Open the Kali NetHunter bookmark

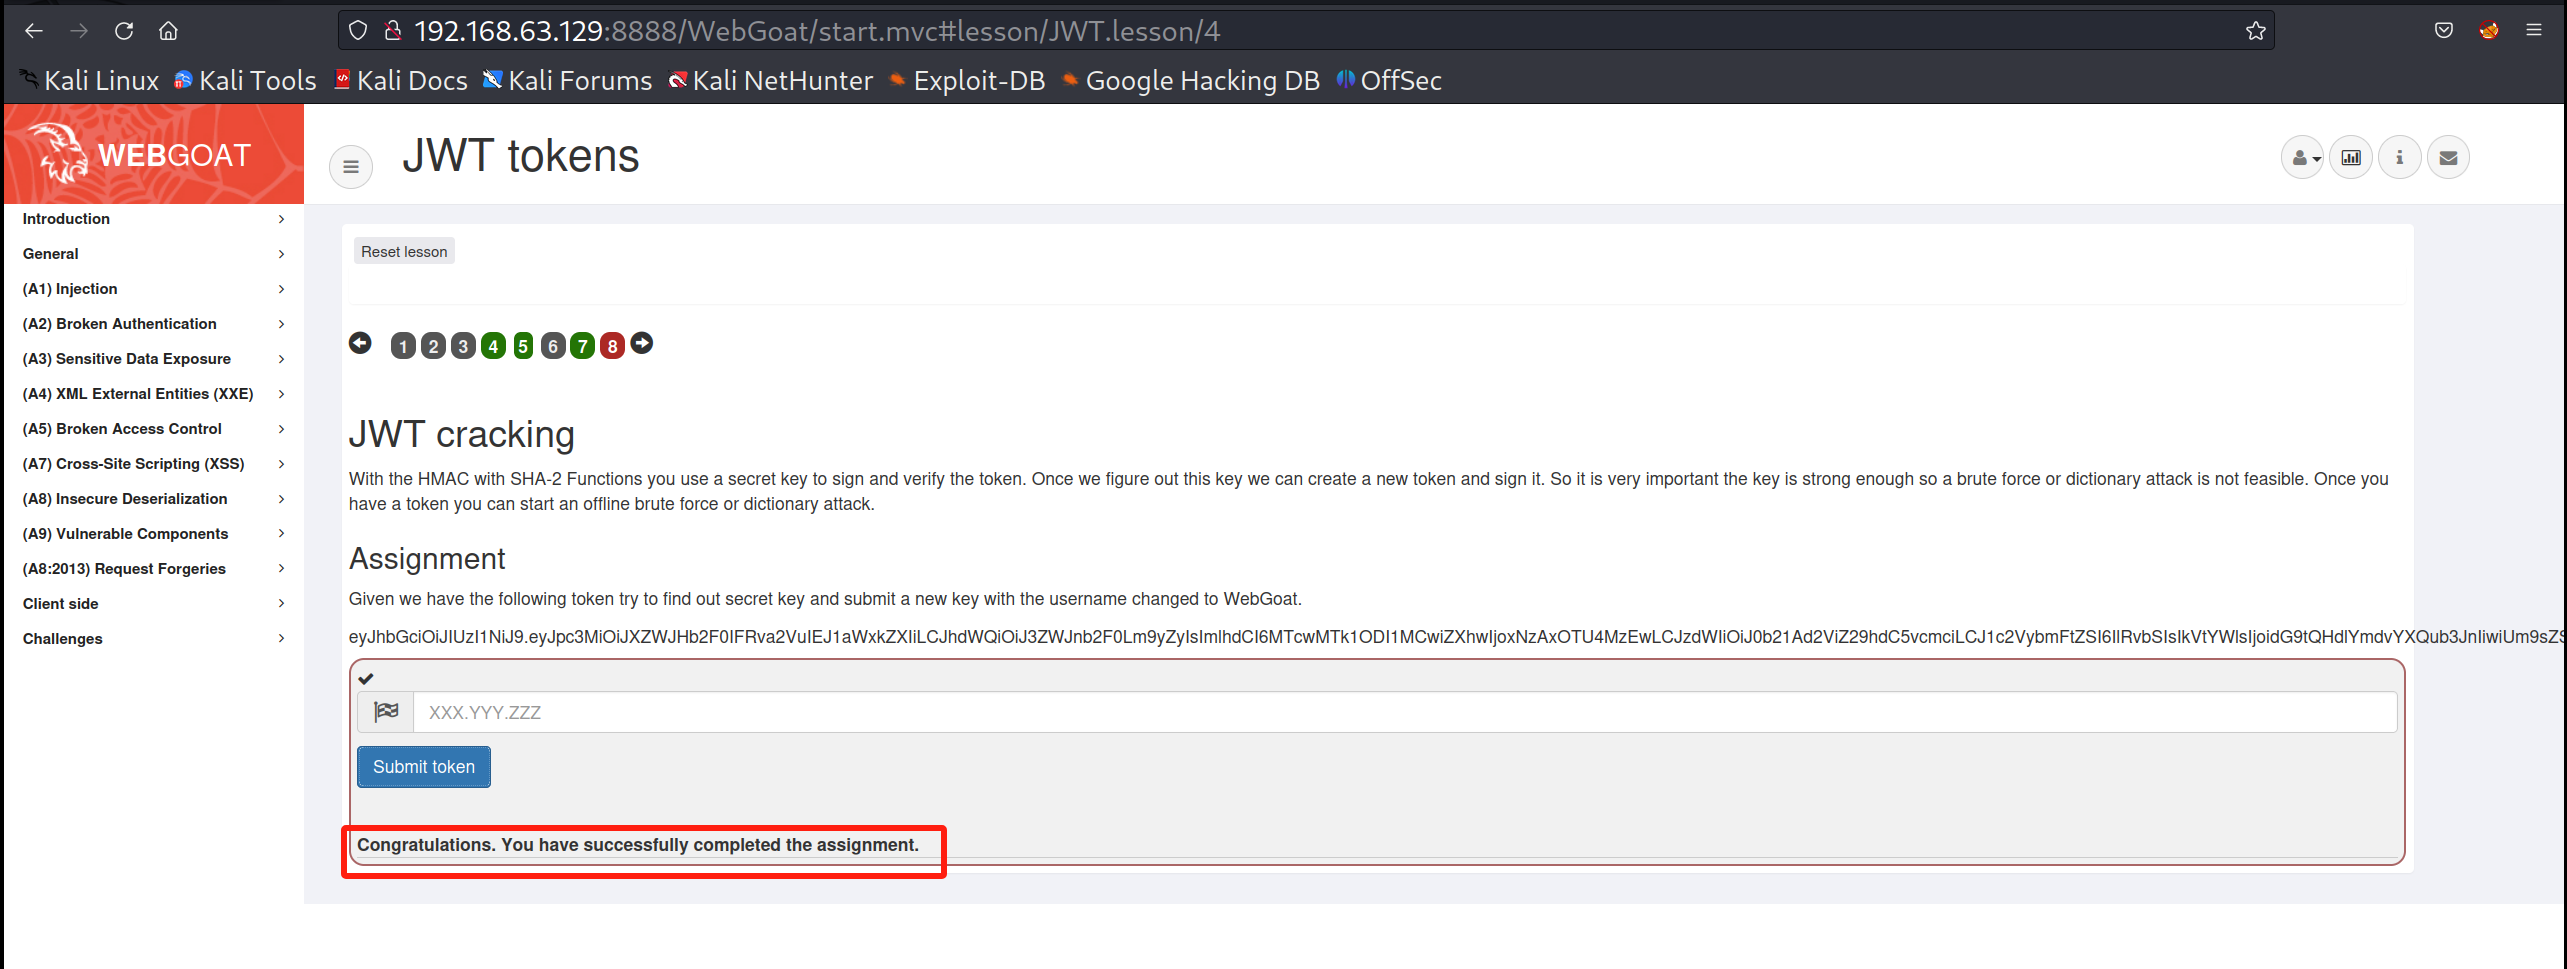tap(770, 80)
